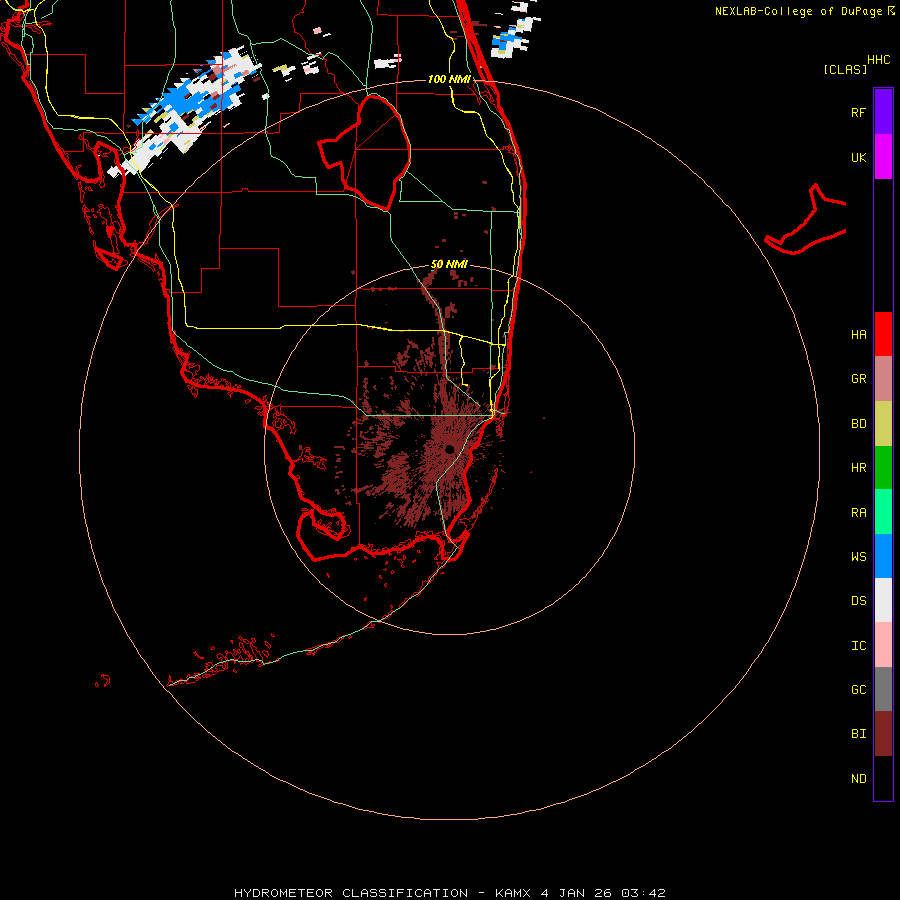
Task: Click the RA legend label
Action: (858, 512)
